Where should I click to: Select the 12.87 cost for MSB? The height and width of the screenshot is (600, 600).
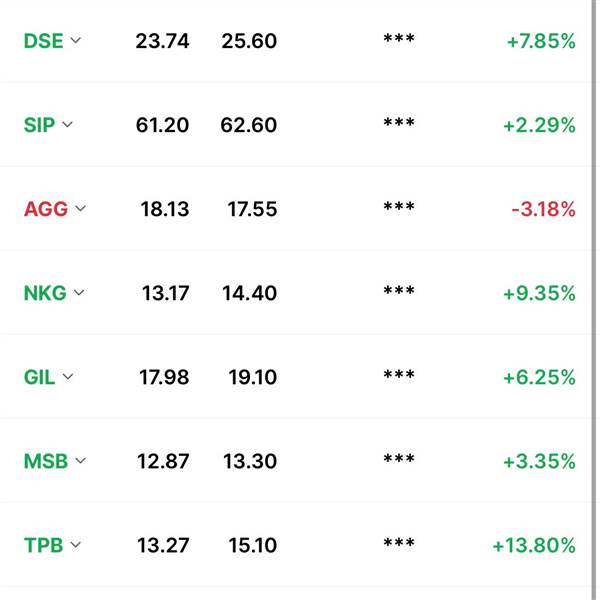(163, 461)
